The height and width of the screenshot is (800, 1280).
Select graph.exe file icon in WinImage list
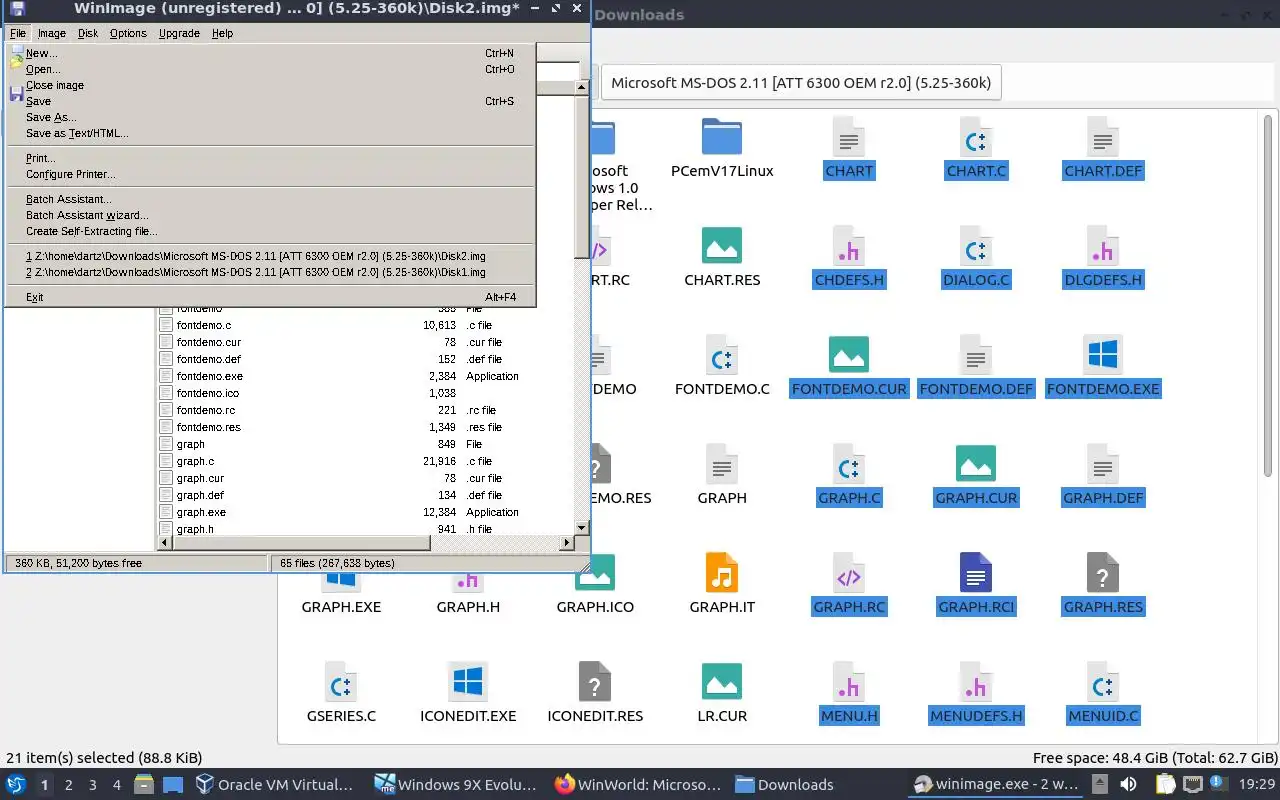coord(166,512)
